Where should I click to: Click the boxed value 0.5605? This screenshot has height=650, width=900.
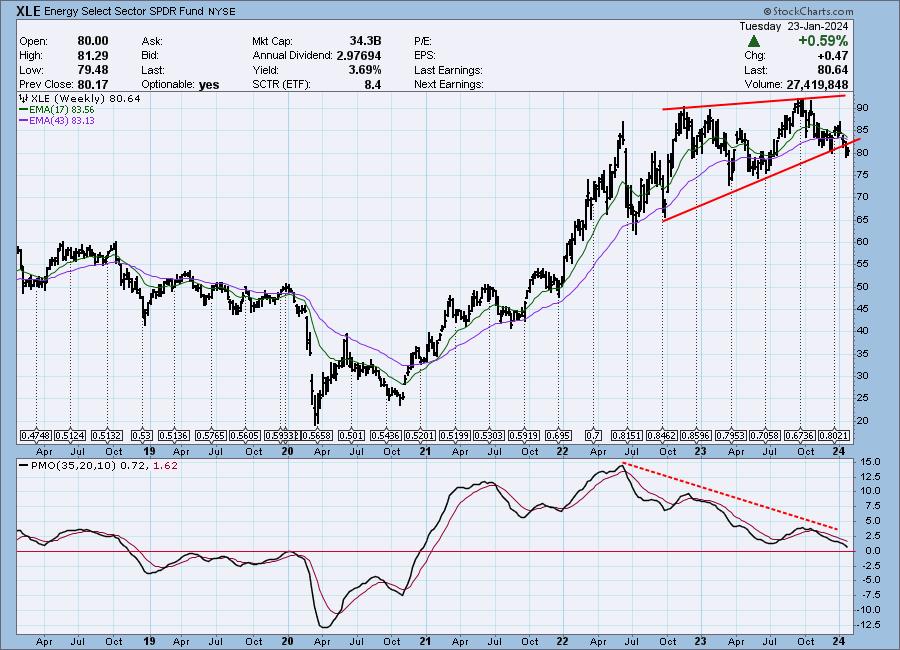[245, 436]
